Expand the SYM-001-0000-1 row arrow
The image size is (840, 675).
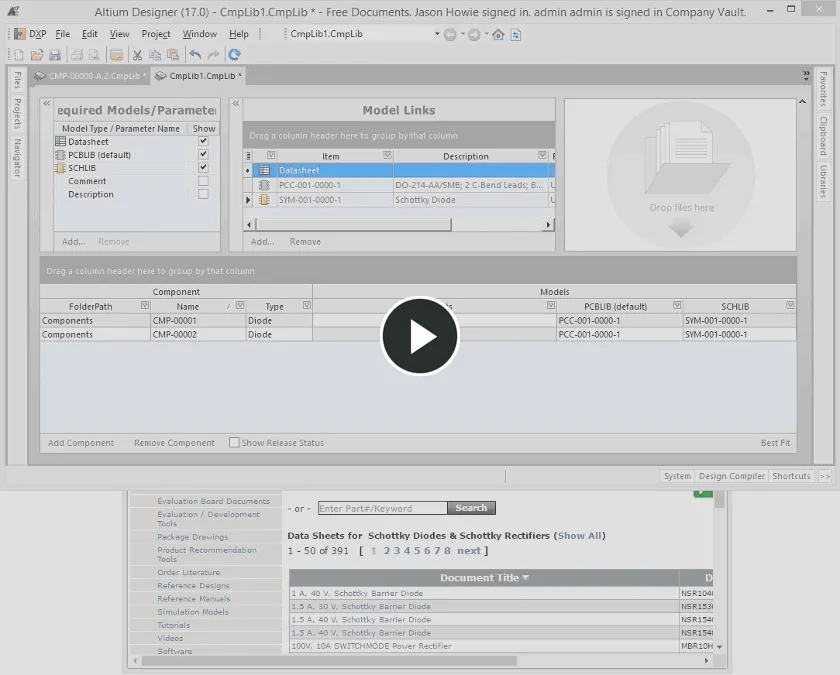click(x=248, y=200)
